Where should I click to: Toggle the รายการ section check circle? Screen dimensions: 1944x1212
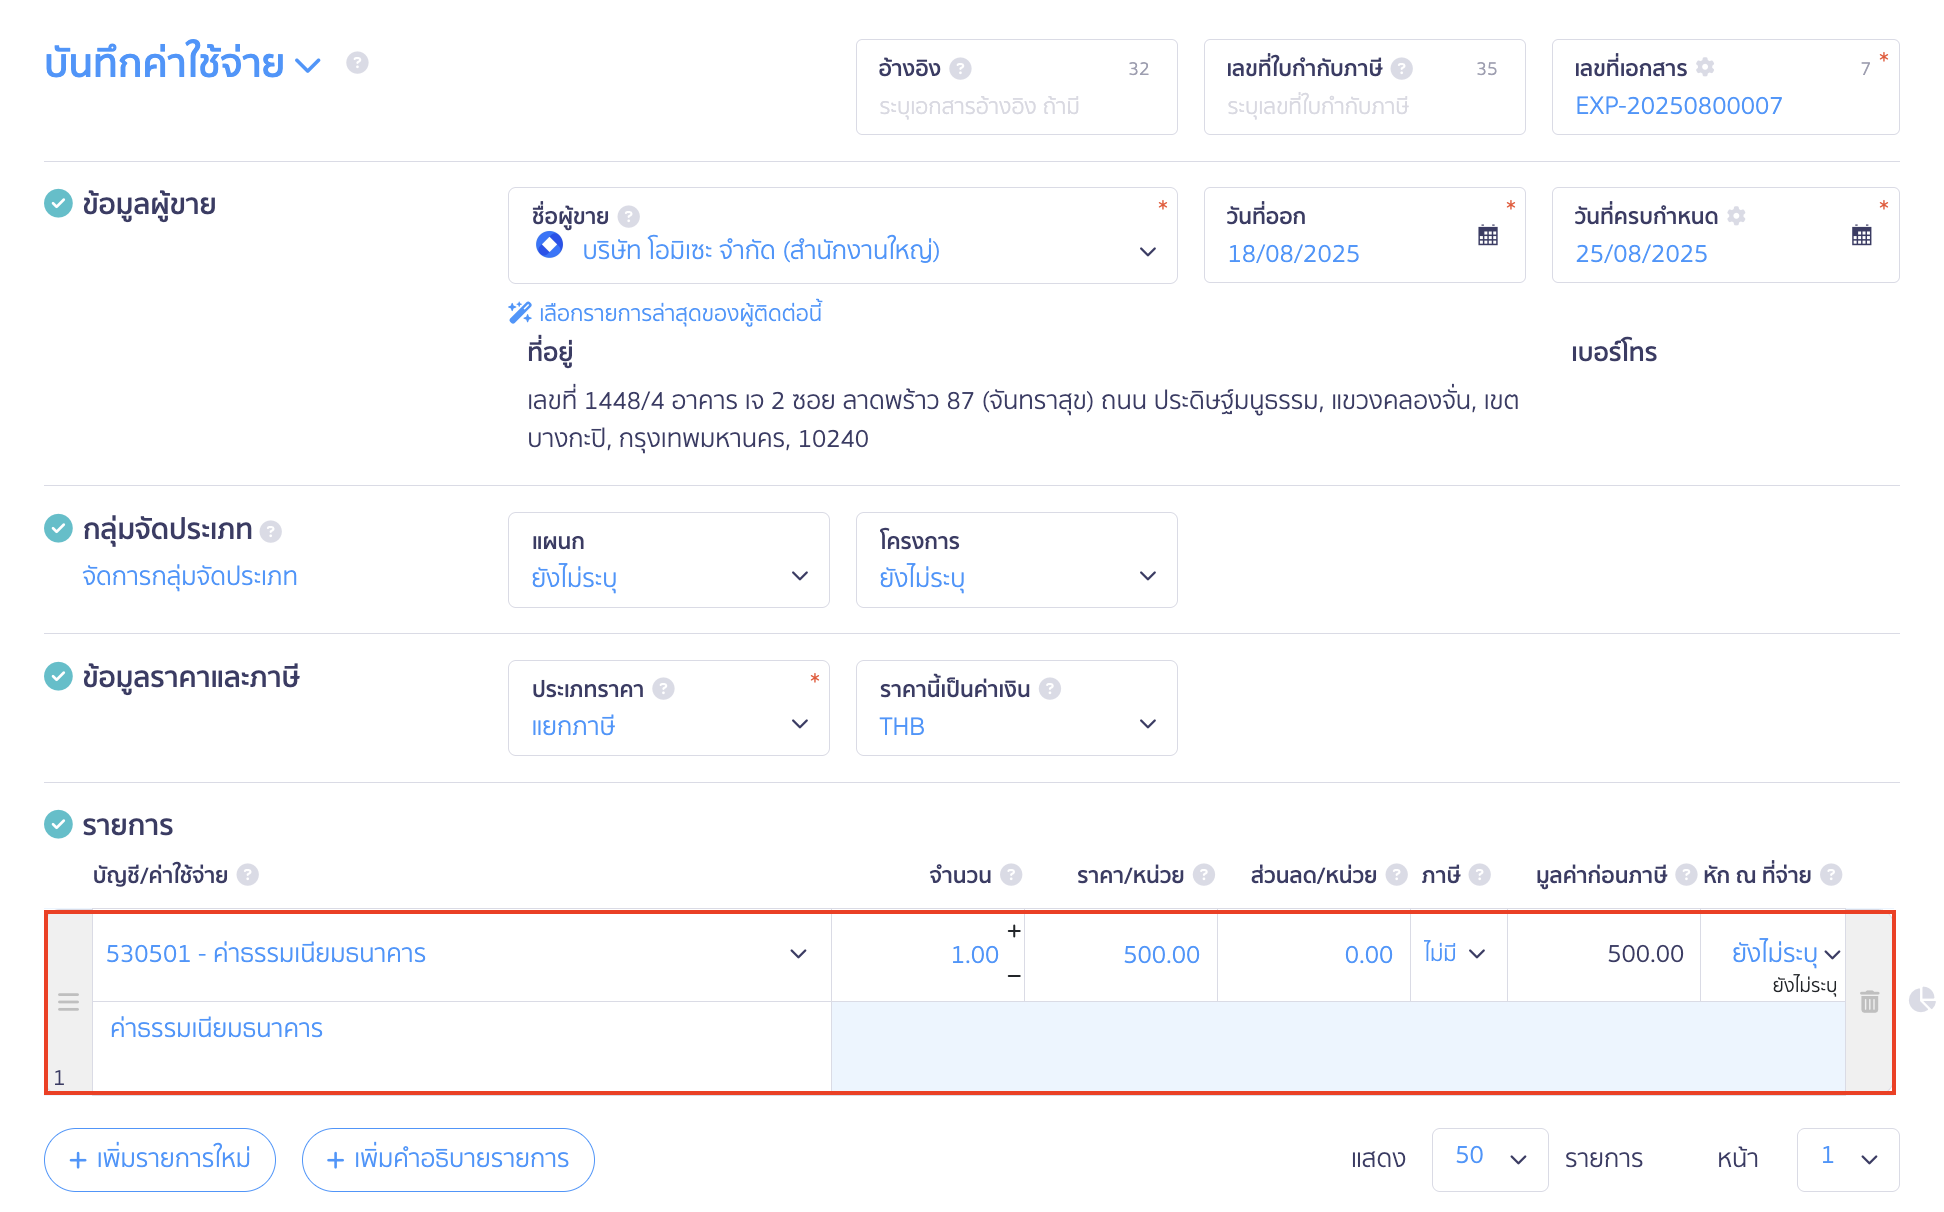(58, 824)
